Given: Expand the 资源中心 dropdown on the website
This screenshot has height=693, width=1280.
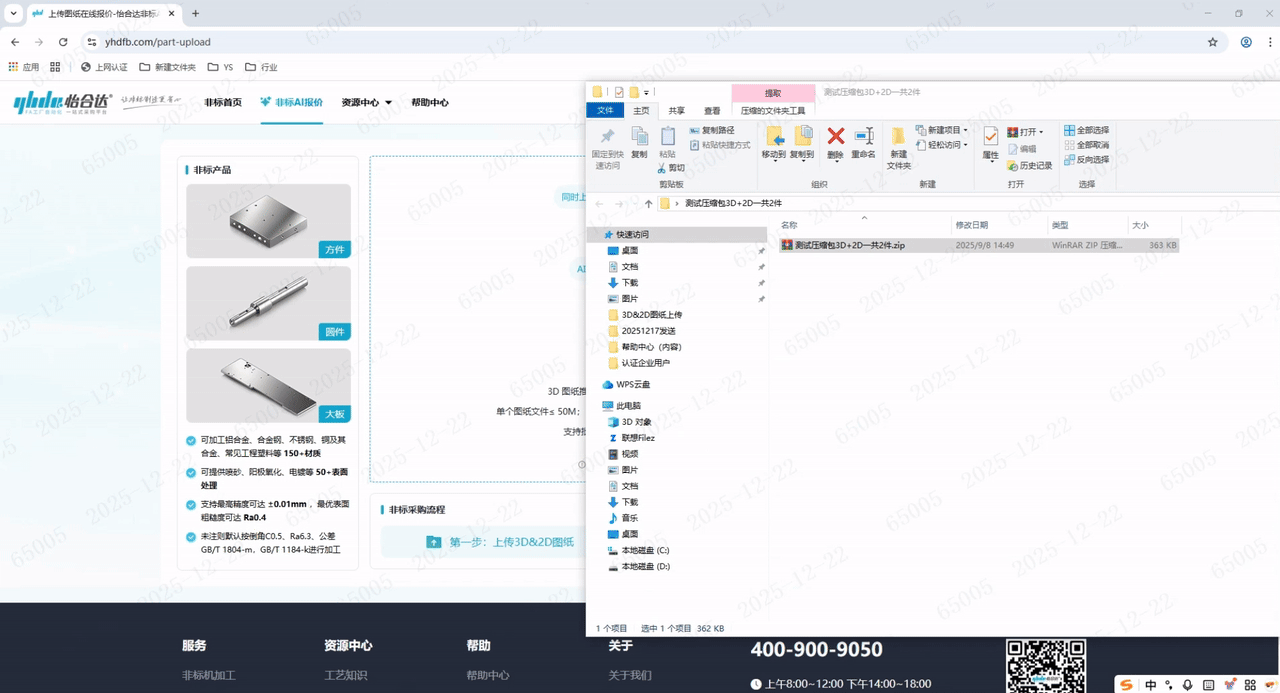Looking at the screenshot, I should click(366, 102).
